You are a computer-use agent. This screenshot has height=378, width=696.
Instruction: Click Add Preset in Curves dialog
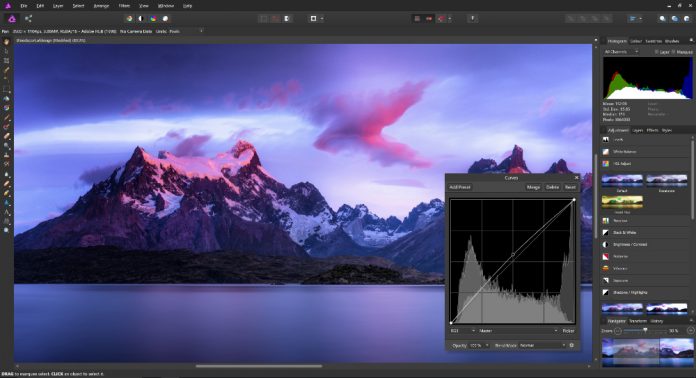pos(460,187)
